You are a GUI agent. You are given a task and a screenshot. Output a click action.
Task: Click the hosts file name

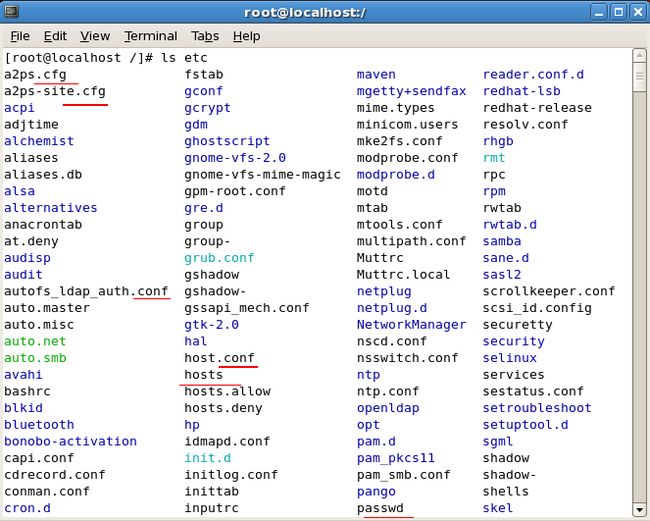(x=204, y=375)
